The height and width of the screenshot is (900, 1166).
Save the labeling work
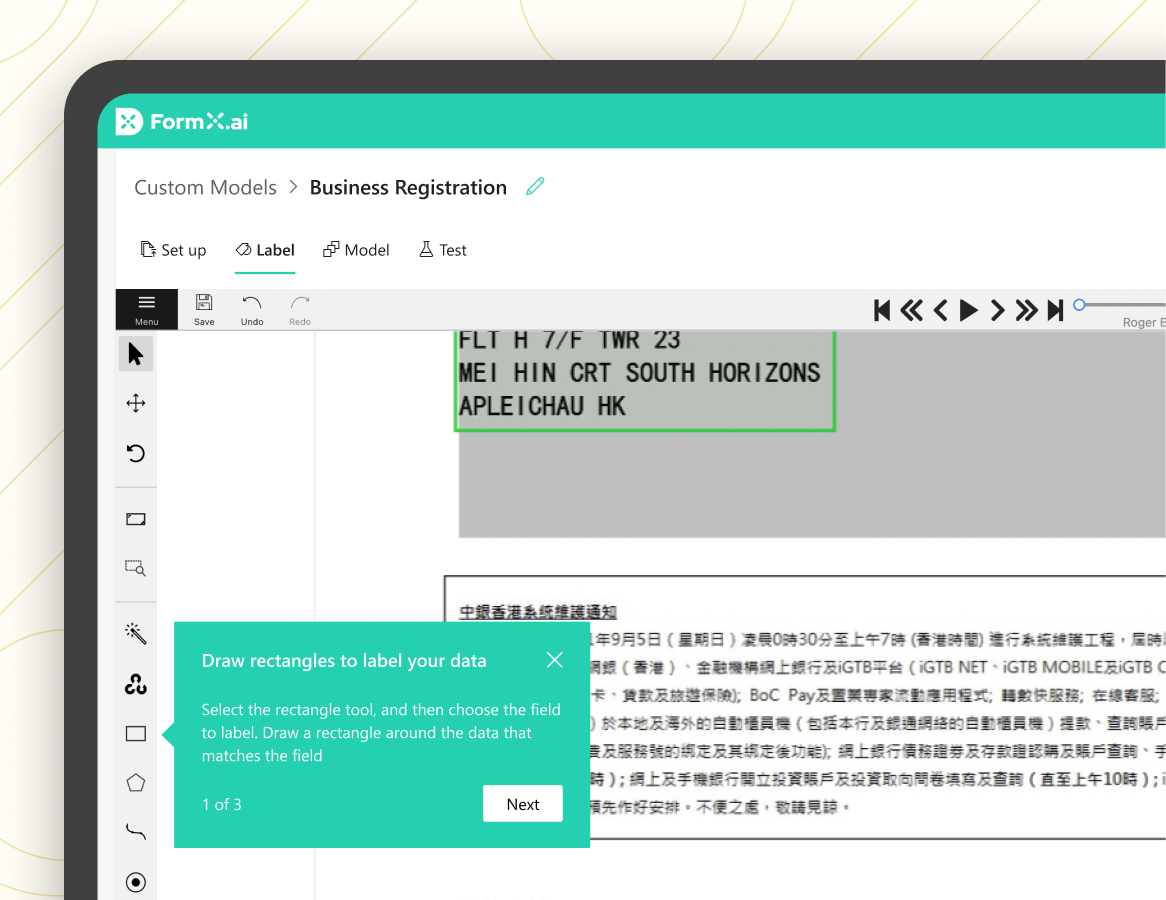[x=204, y=309]
